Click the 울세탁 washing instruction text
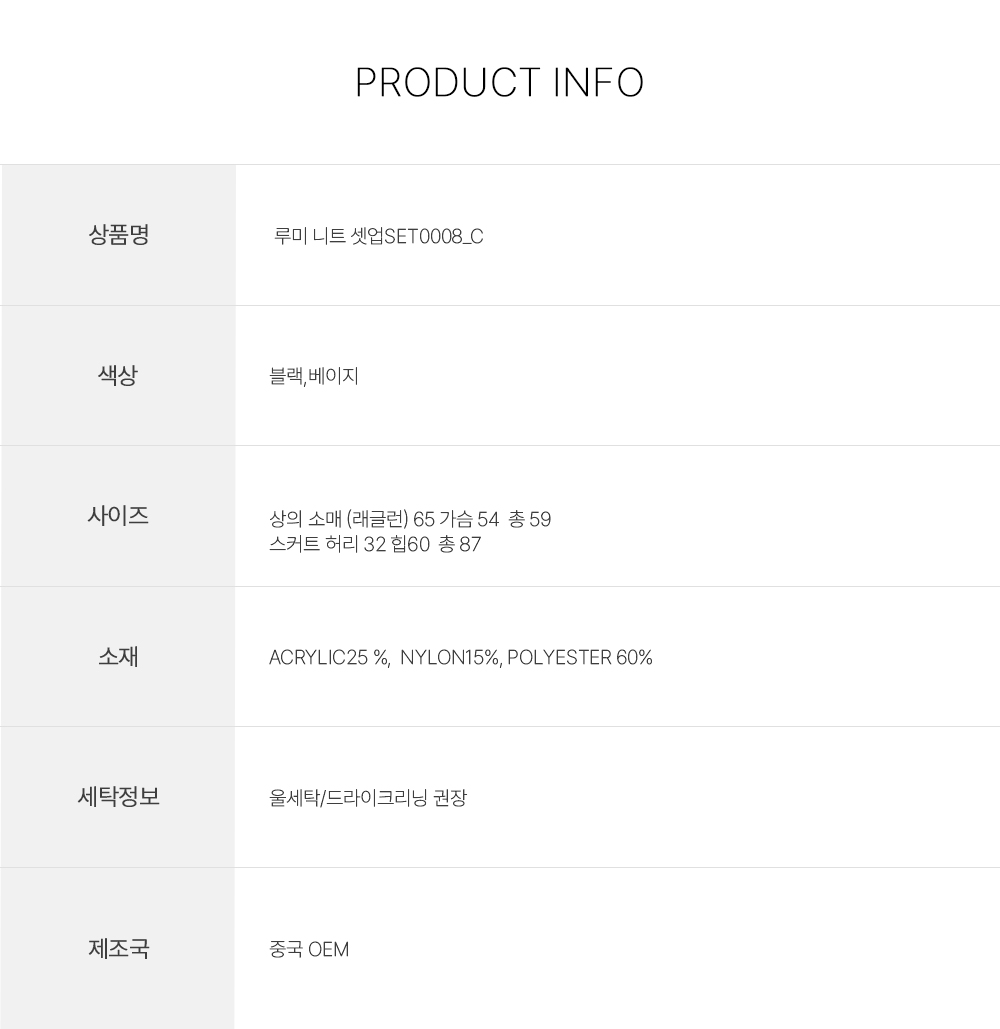Viewport: 1000px width, 1029px height. point(292,798)
